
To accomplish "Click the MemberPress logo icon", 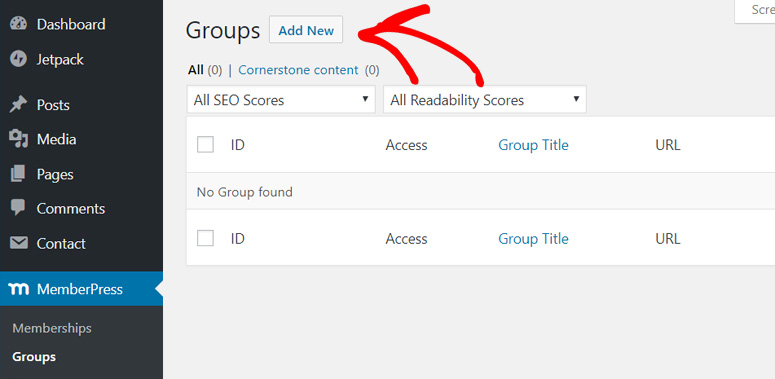I will pyautogui.click(x=18, y=290).
